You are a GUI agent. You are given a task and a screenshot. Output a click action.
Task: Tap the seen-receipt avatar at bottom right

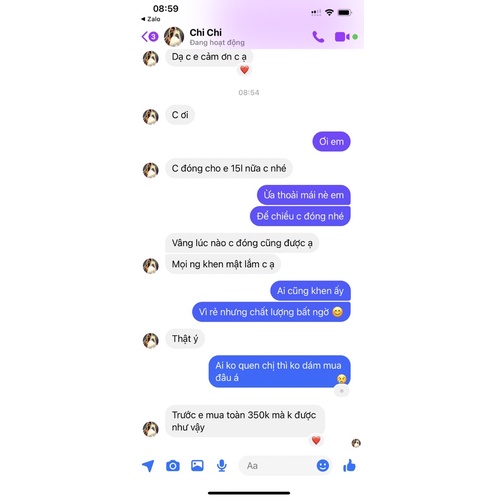356,443
